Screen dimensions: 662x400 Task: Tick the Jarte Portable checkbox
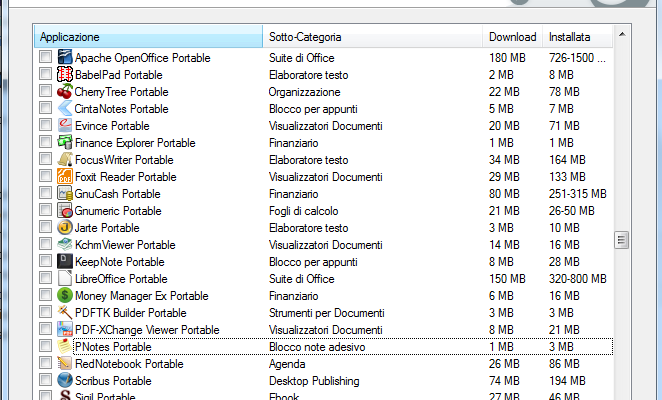point(45,226)
